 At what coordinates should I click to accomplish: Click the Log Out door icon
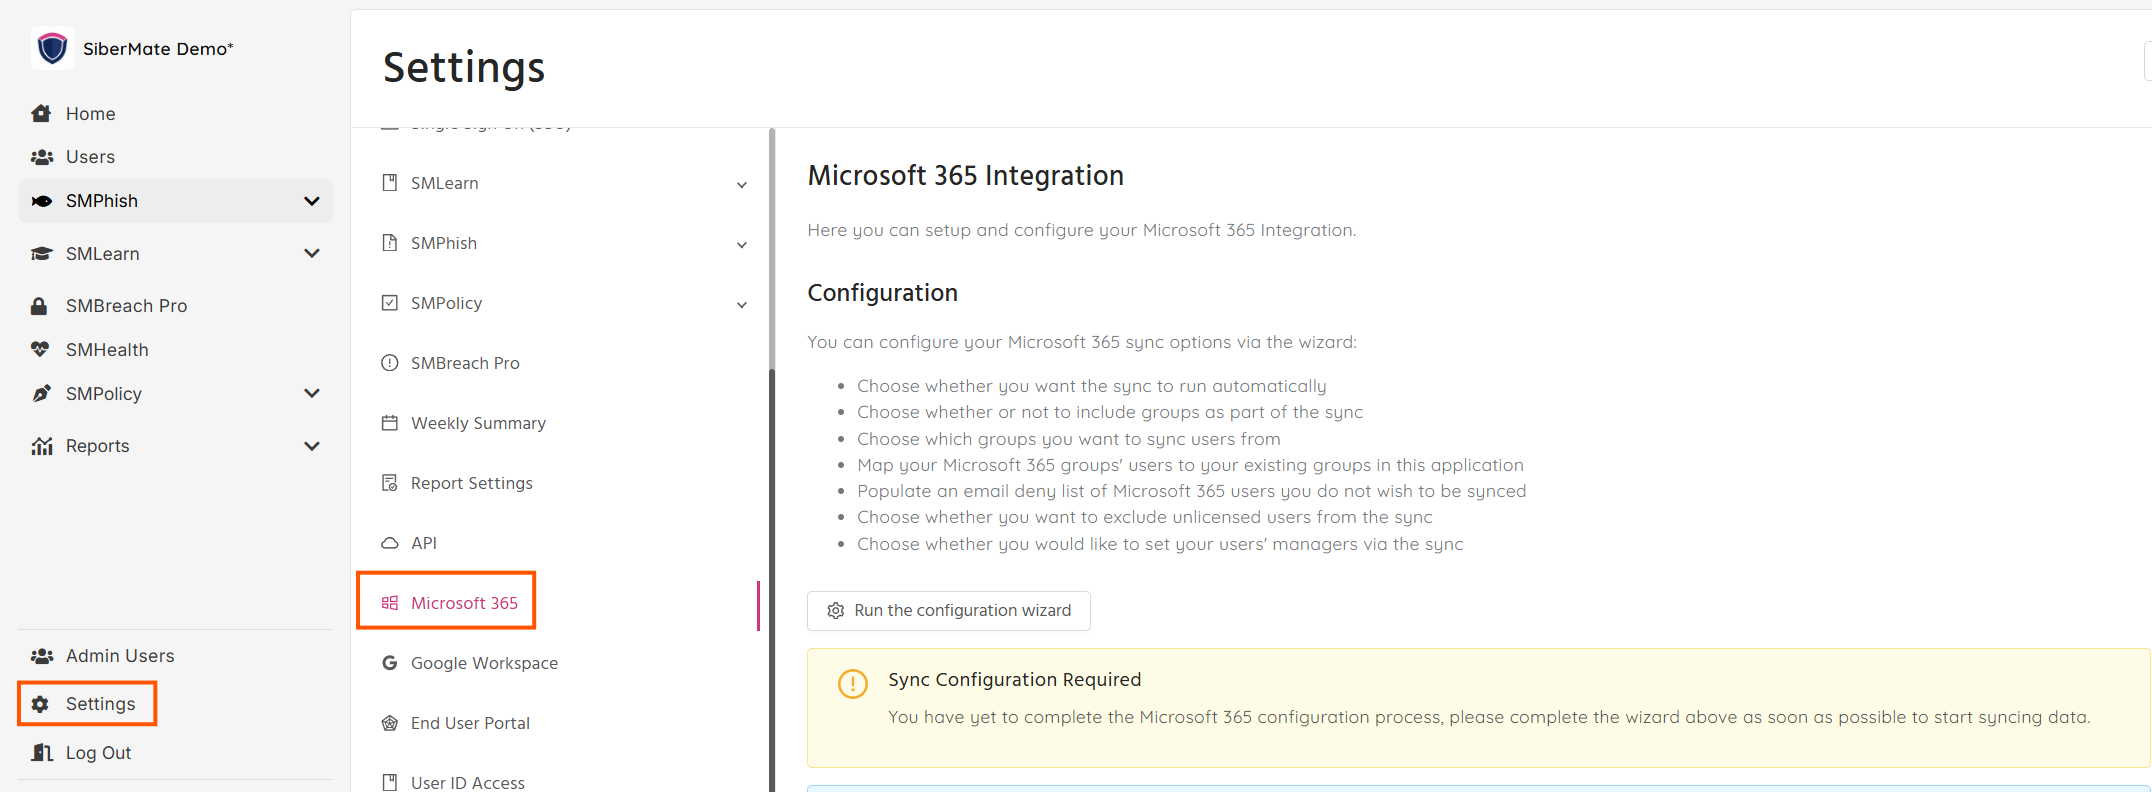pos(41,752)
